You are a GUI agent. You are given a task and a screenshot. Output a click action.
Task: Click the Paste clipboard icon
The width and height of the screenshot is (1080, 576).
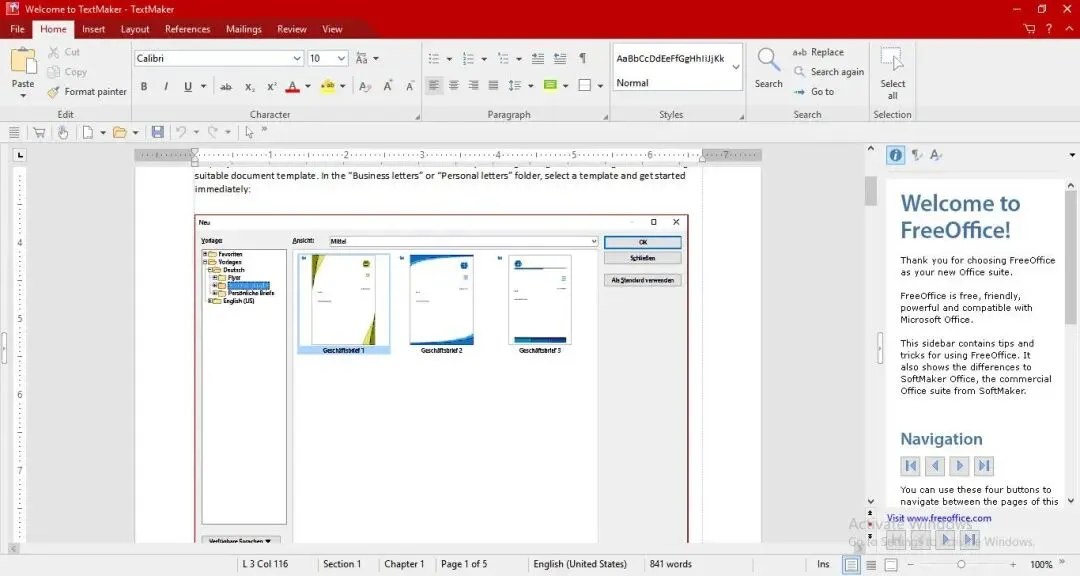pyautogui.click(x=23, y=61)
